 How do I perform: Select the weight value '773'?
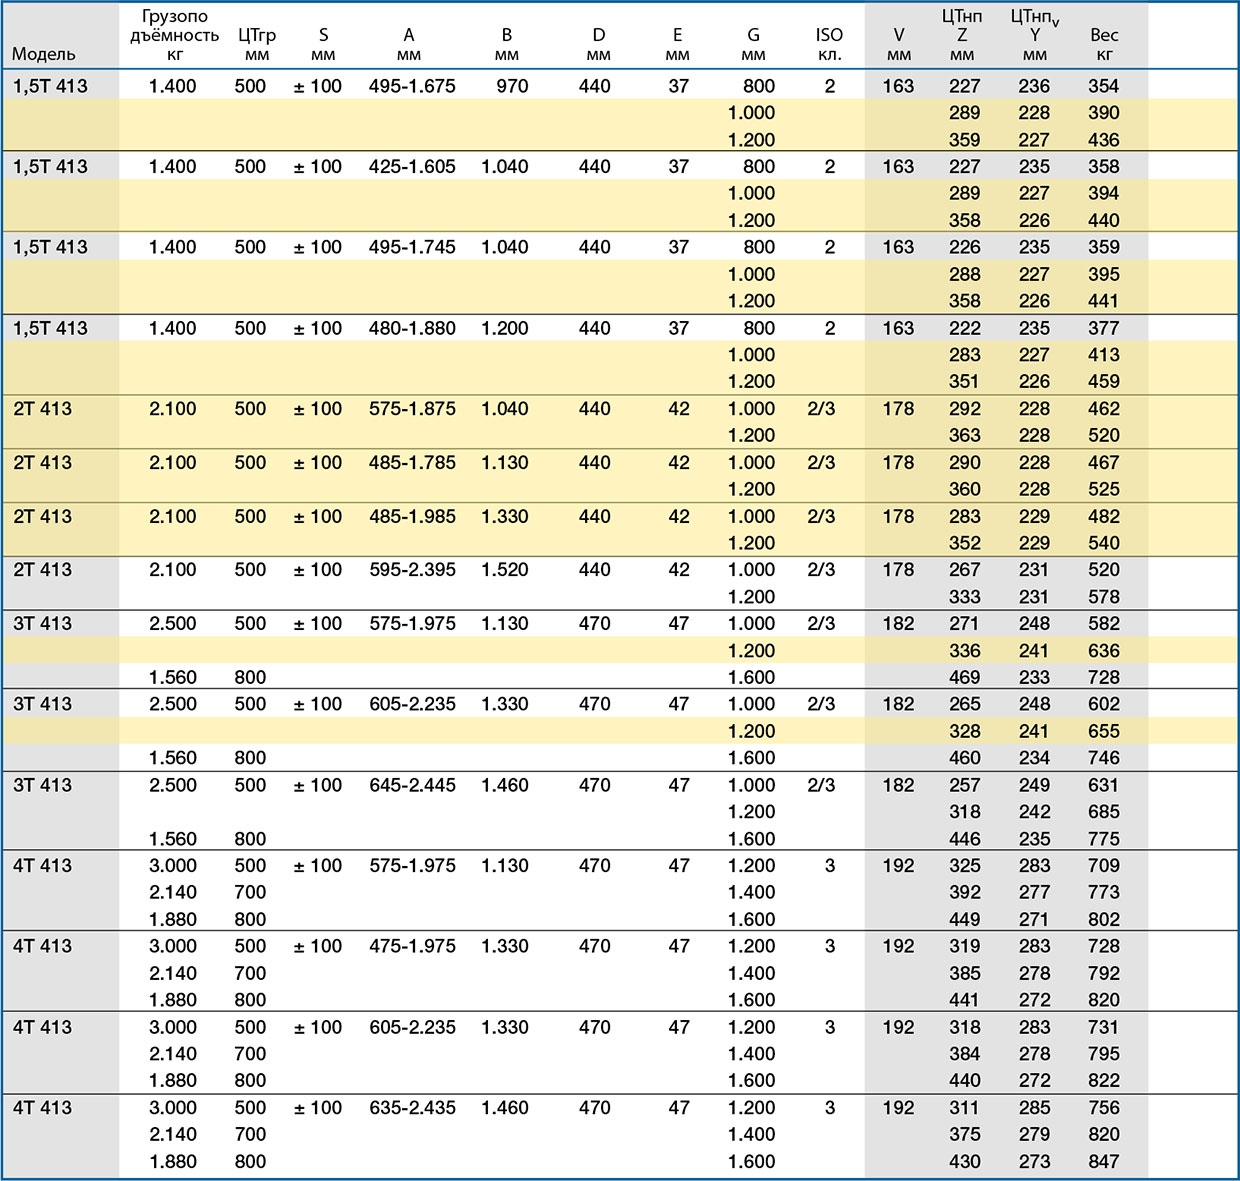[1104, 892]
